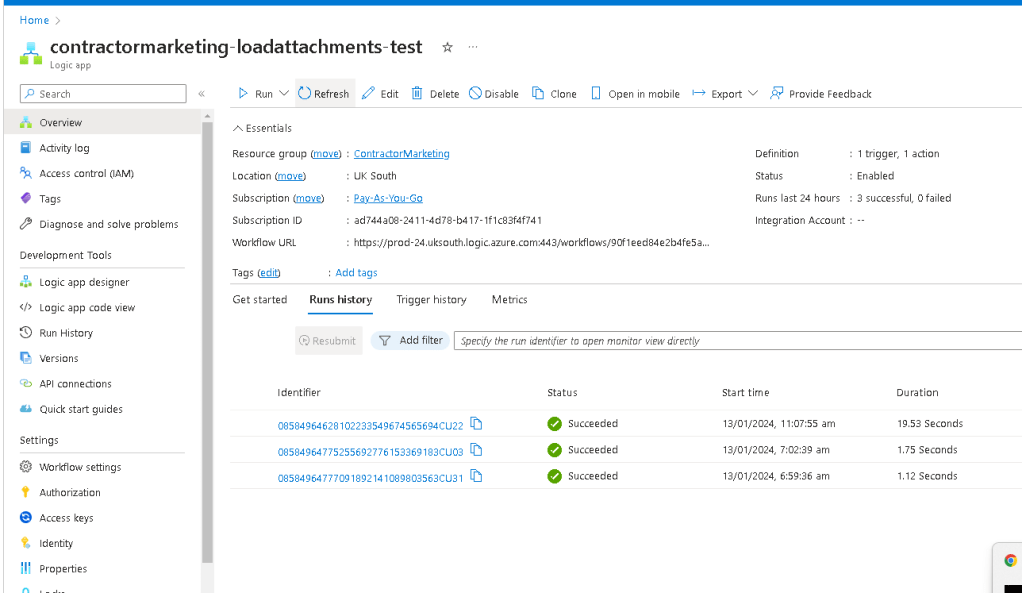Click the Tags icon in the sidebar

25,198
